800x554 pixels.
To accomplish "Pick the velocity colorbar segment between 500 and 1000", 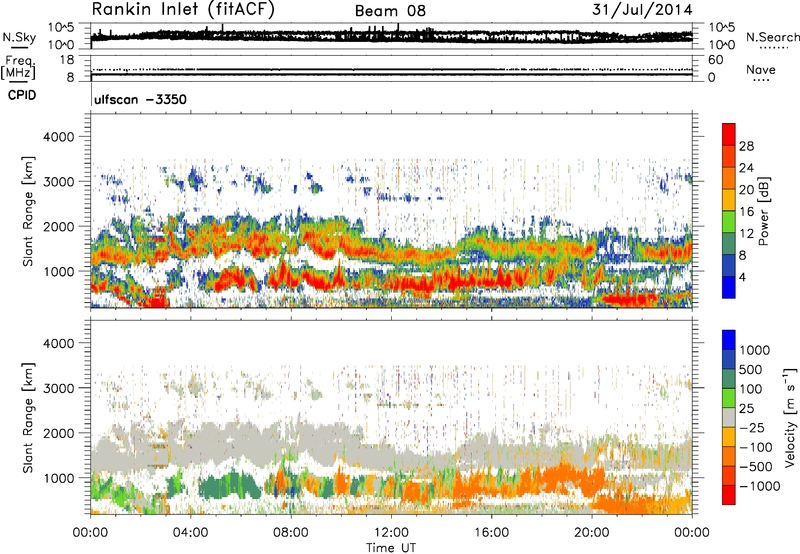I will (729, 359).
